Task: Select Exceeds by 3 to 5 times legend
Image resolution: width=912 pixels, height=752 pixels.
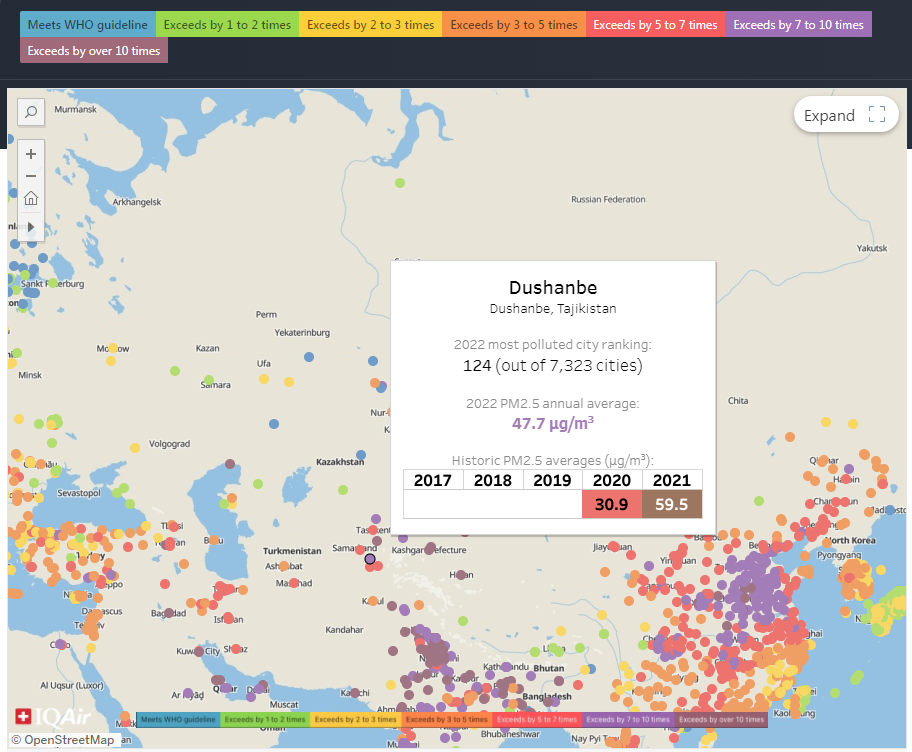Action: click(514, 24)
